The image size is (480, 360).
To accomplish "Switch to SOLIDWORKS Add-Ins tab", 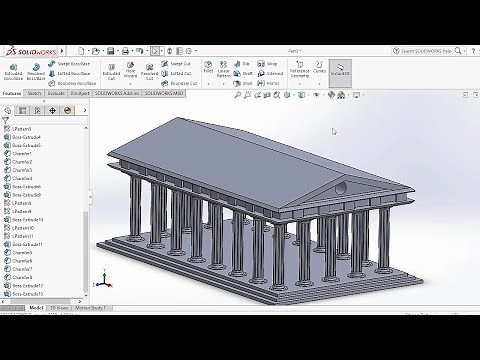I will tap(117, 94).
